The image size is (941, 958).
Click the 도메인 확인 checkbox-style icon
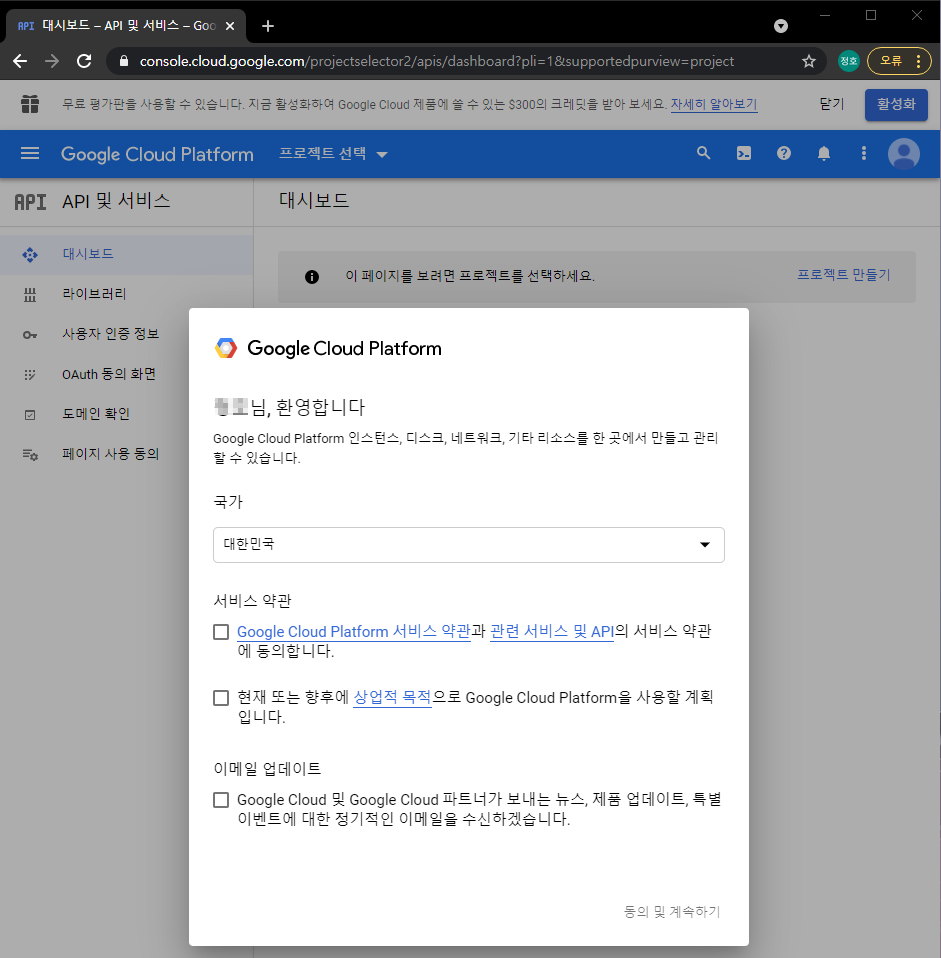[x=30, y=415]
